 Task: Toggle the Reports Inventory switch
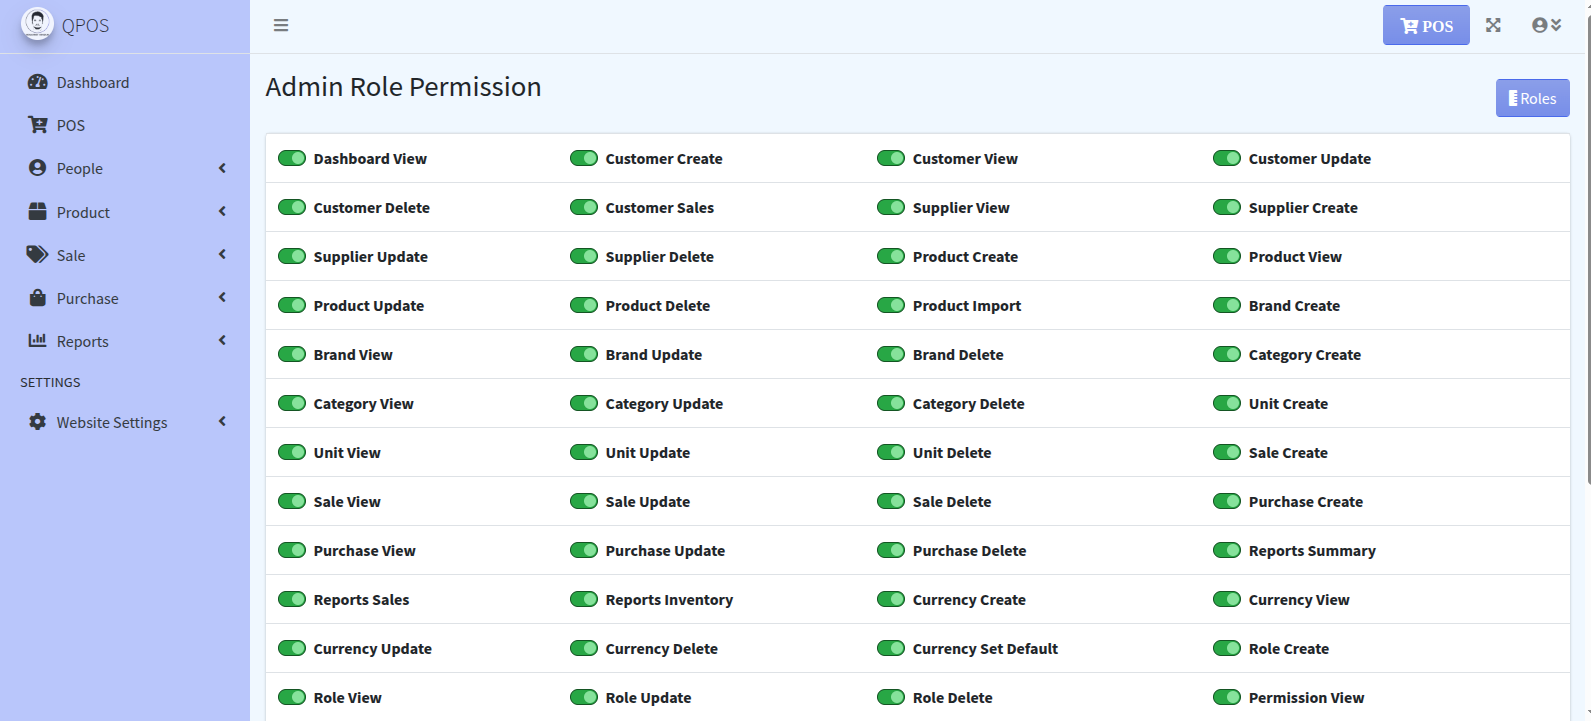click(x=584, y=599)
